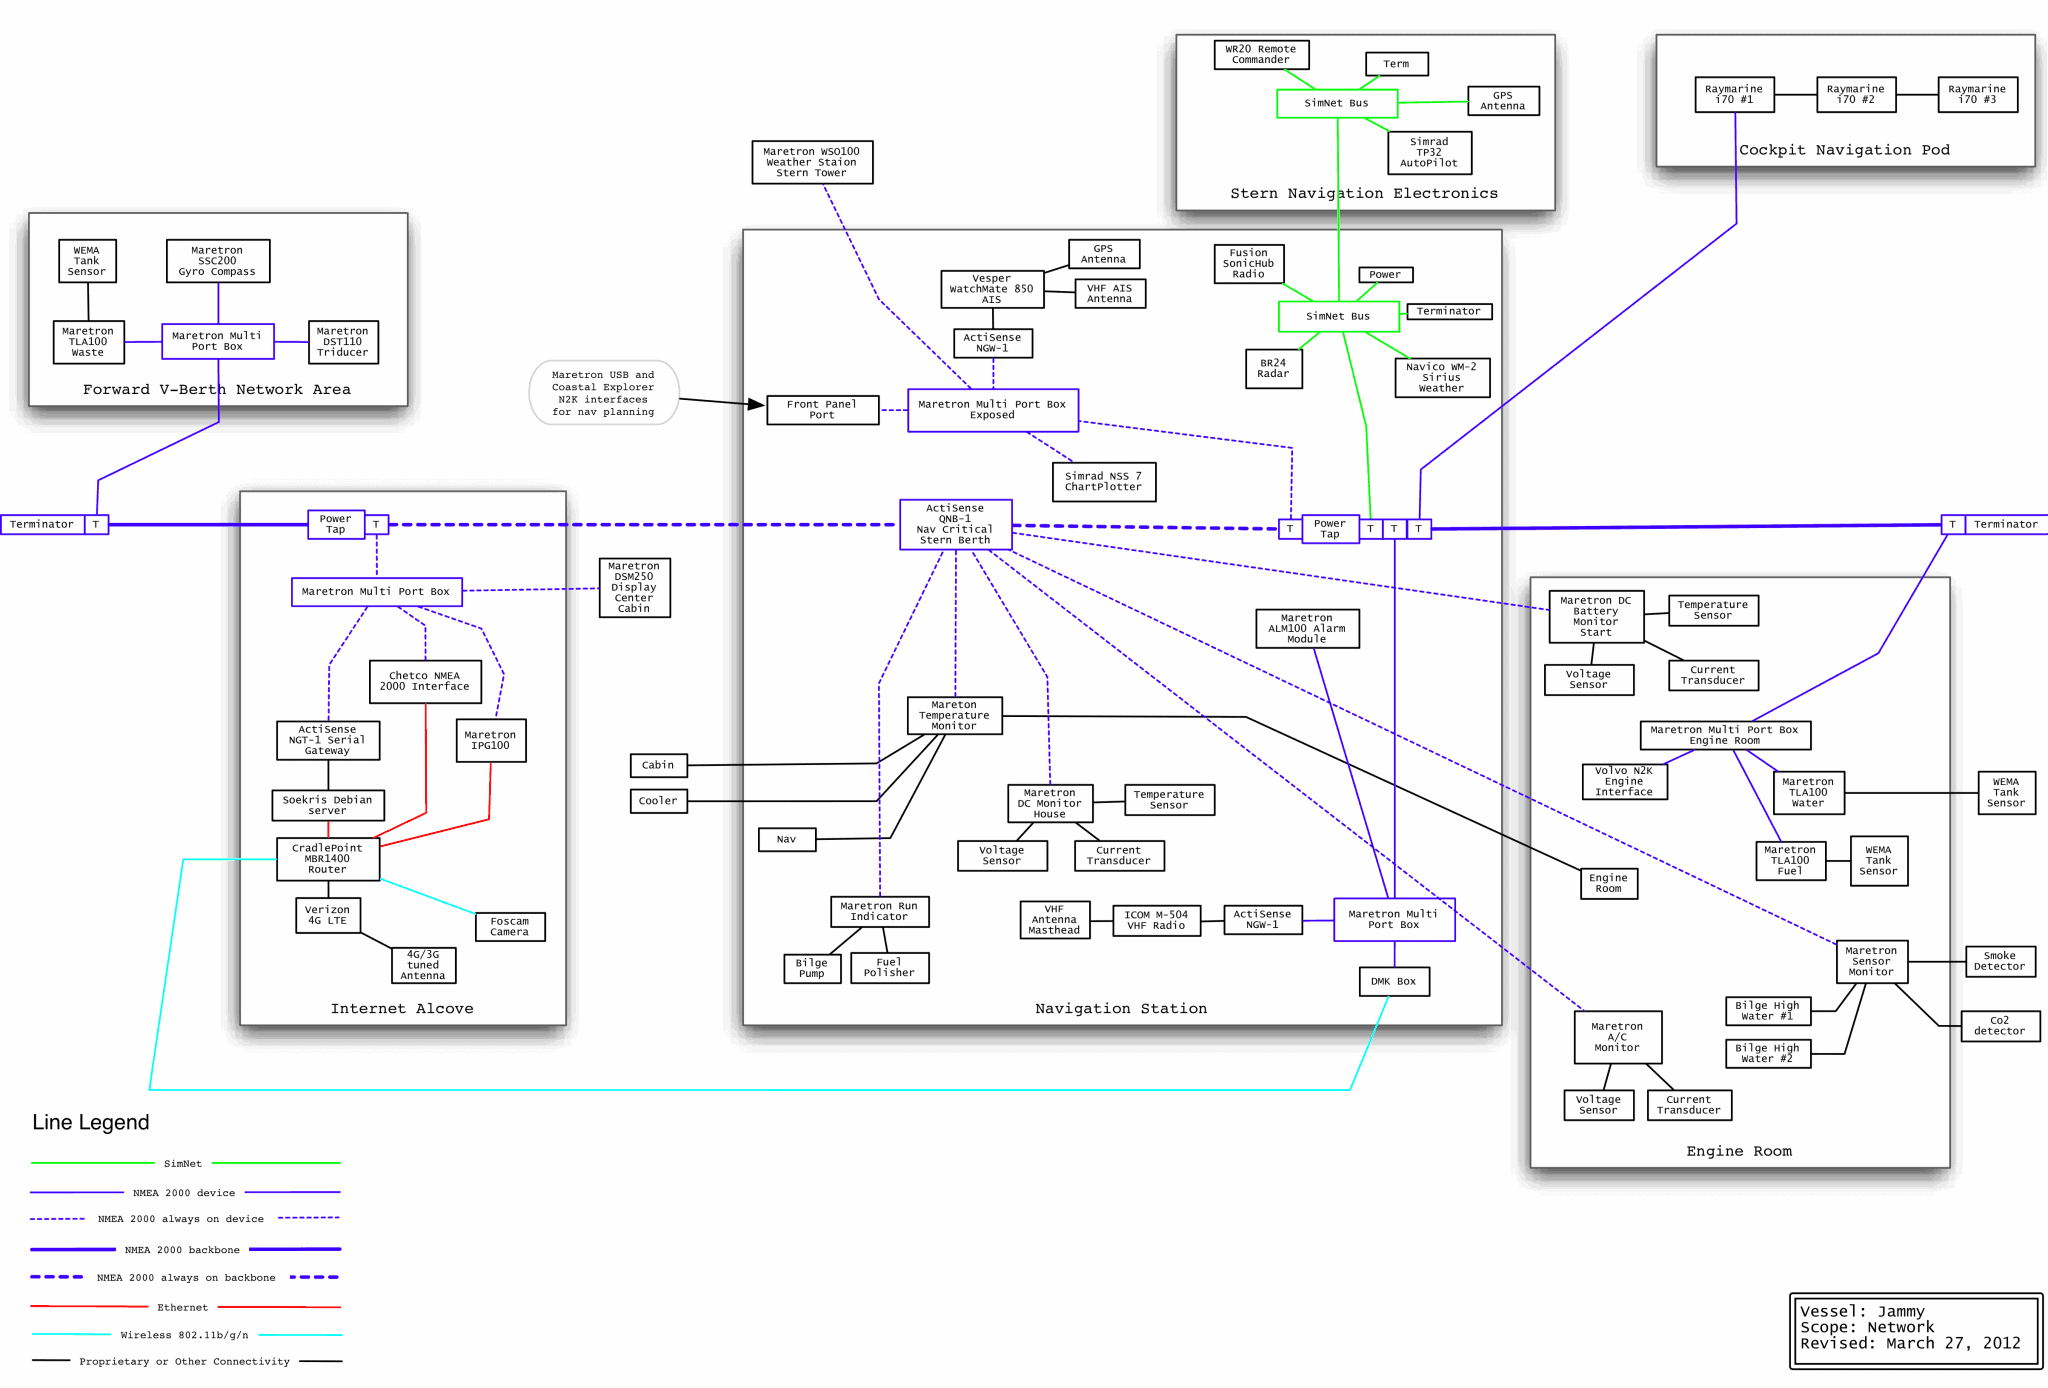This screenshot has height=1388, width=2048.
Task: Click the Maretron ALM100 Alarm Module box
Action: tap(1307, 629)
